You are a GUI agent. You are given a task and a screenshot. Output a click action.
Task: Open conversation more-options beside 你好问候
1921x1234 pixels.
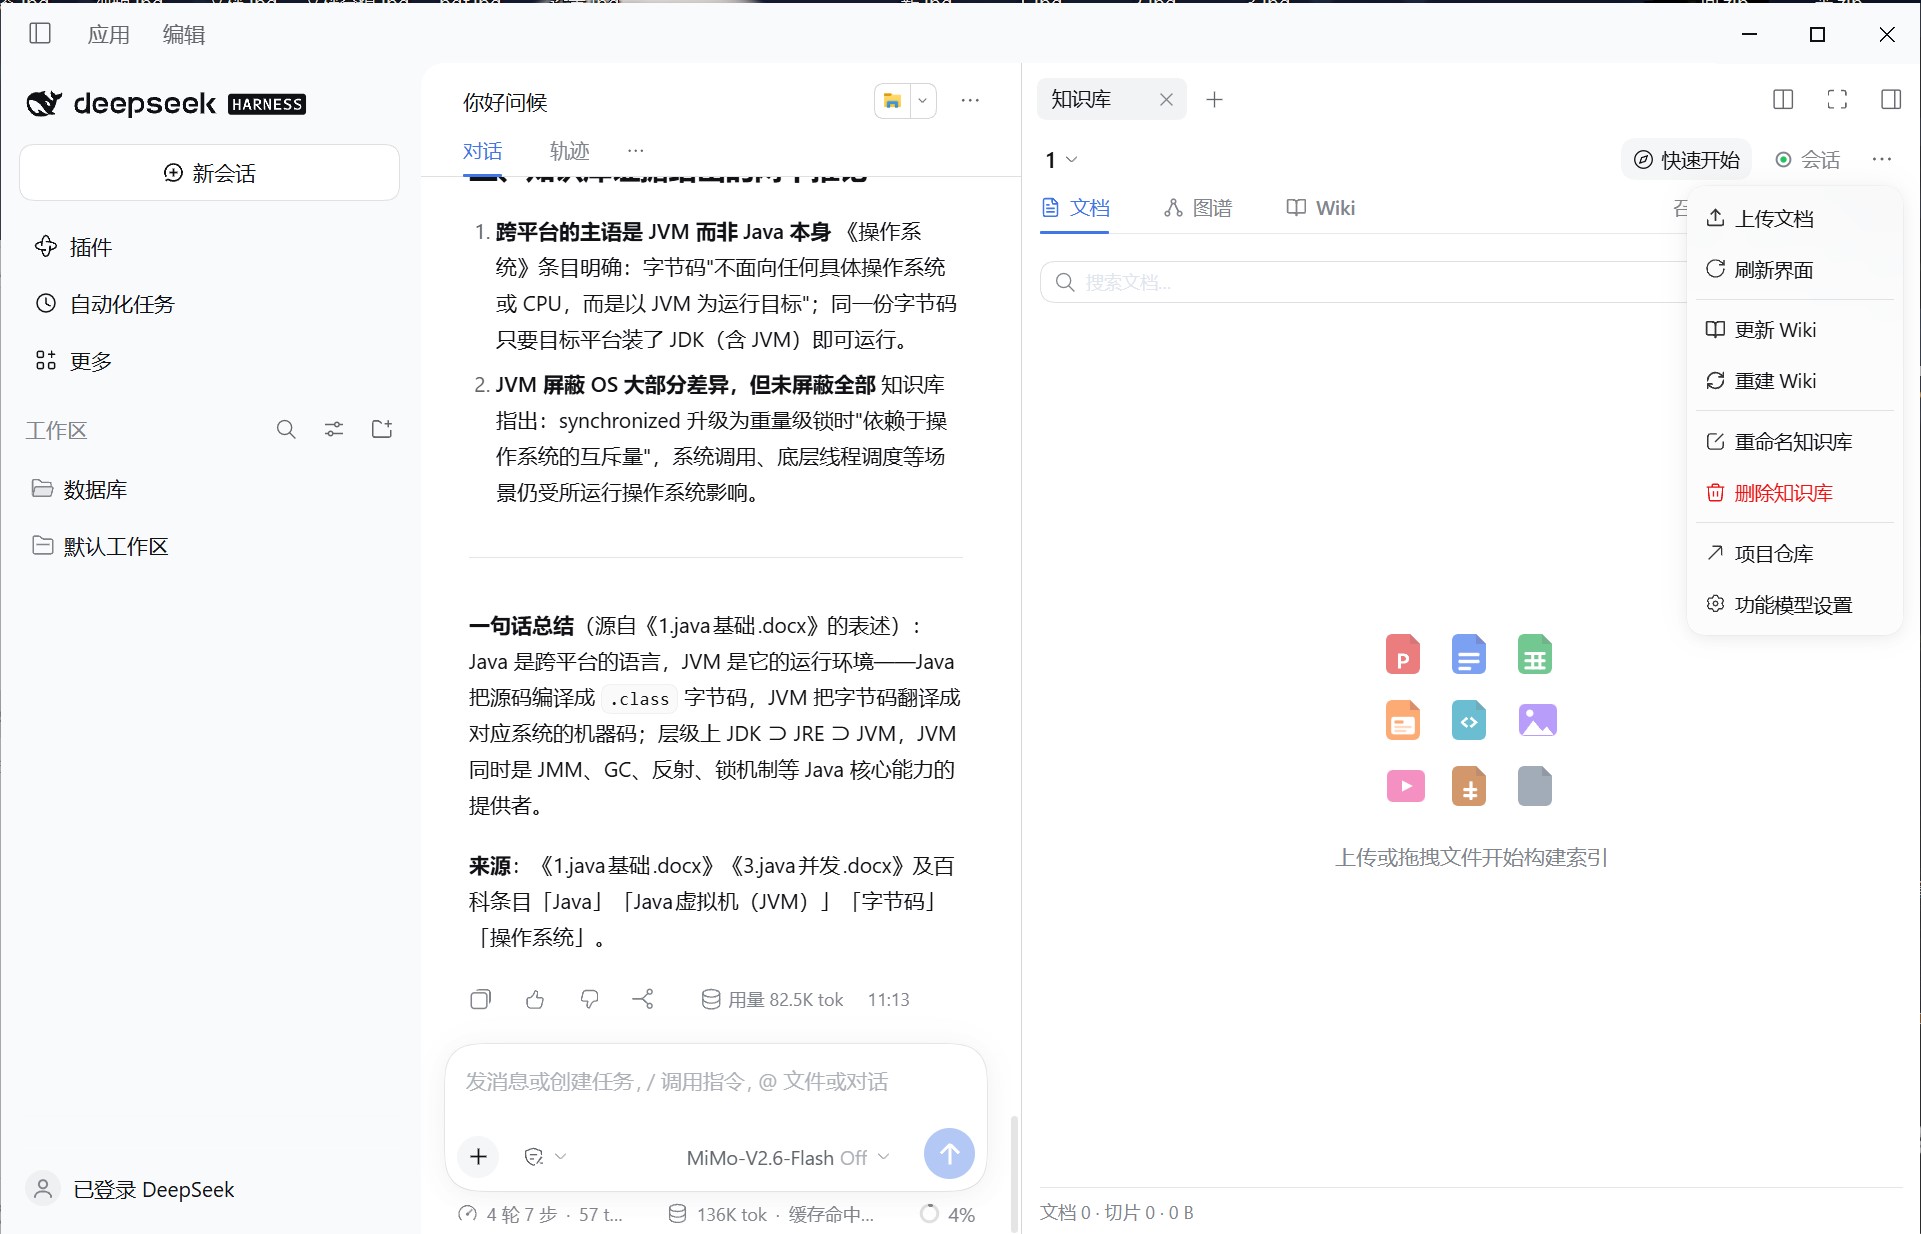click(970, 101)
